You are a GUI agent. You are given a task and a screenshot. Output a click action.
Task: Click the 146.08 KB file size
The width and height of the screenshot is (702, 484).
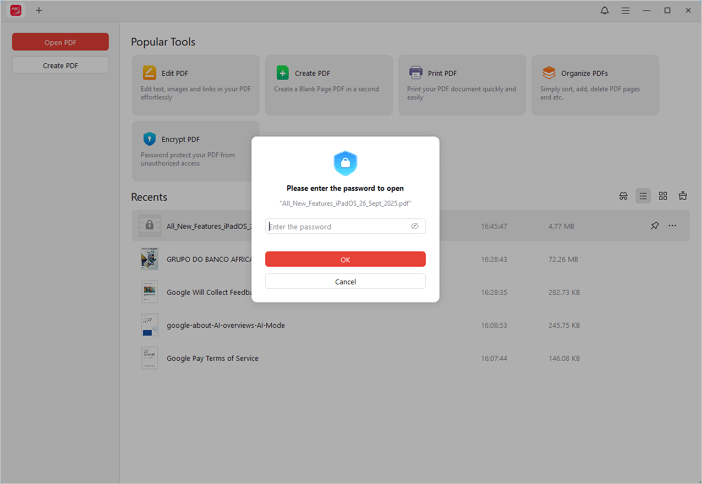564,358
